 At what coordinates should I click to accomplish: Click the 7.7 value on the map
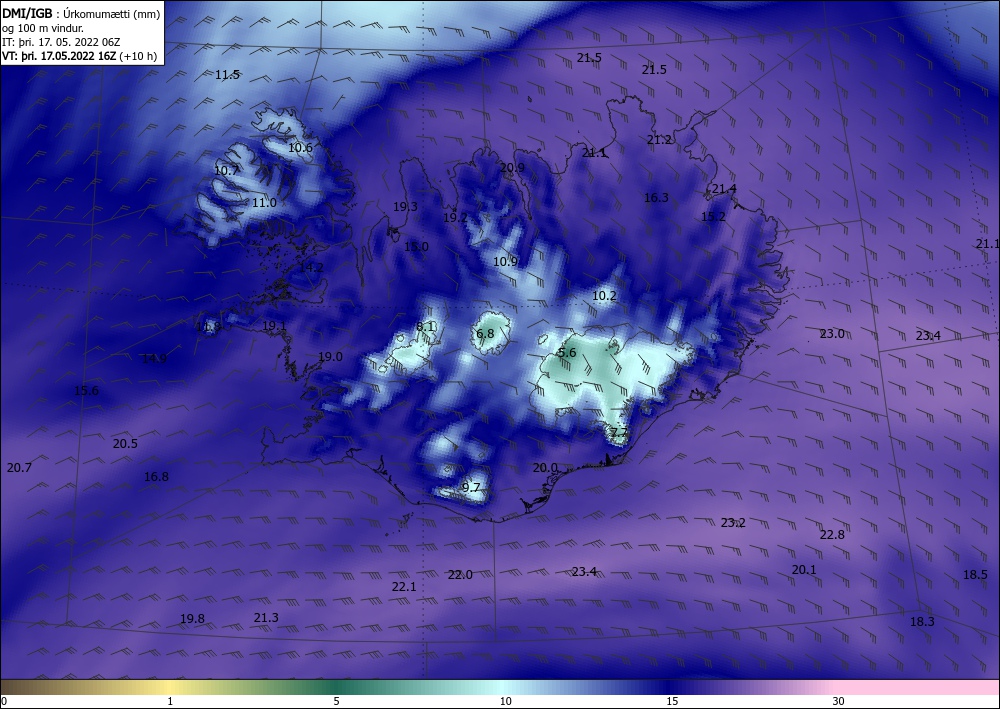[x=619, y=434]
